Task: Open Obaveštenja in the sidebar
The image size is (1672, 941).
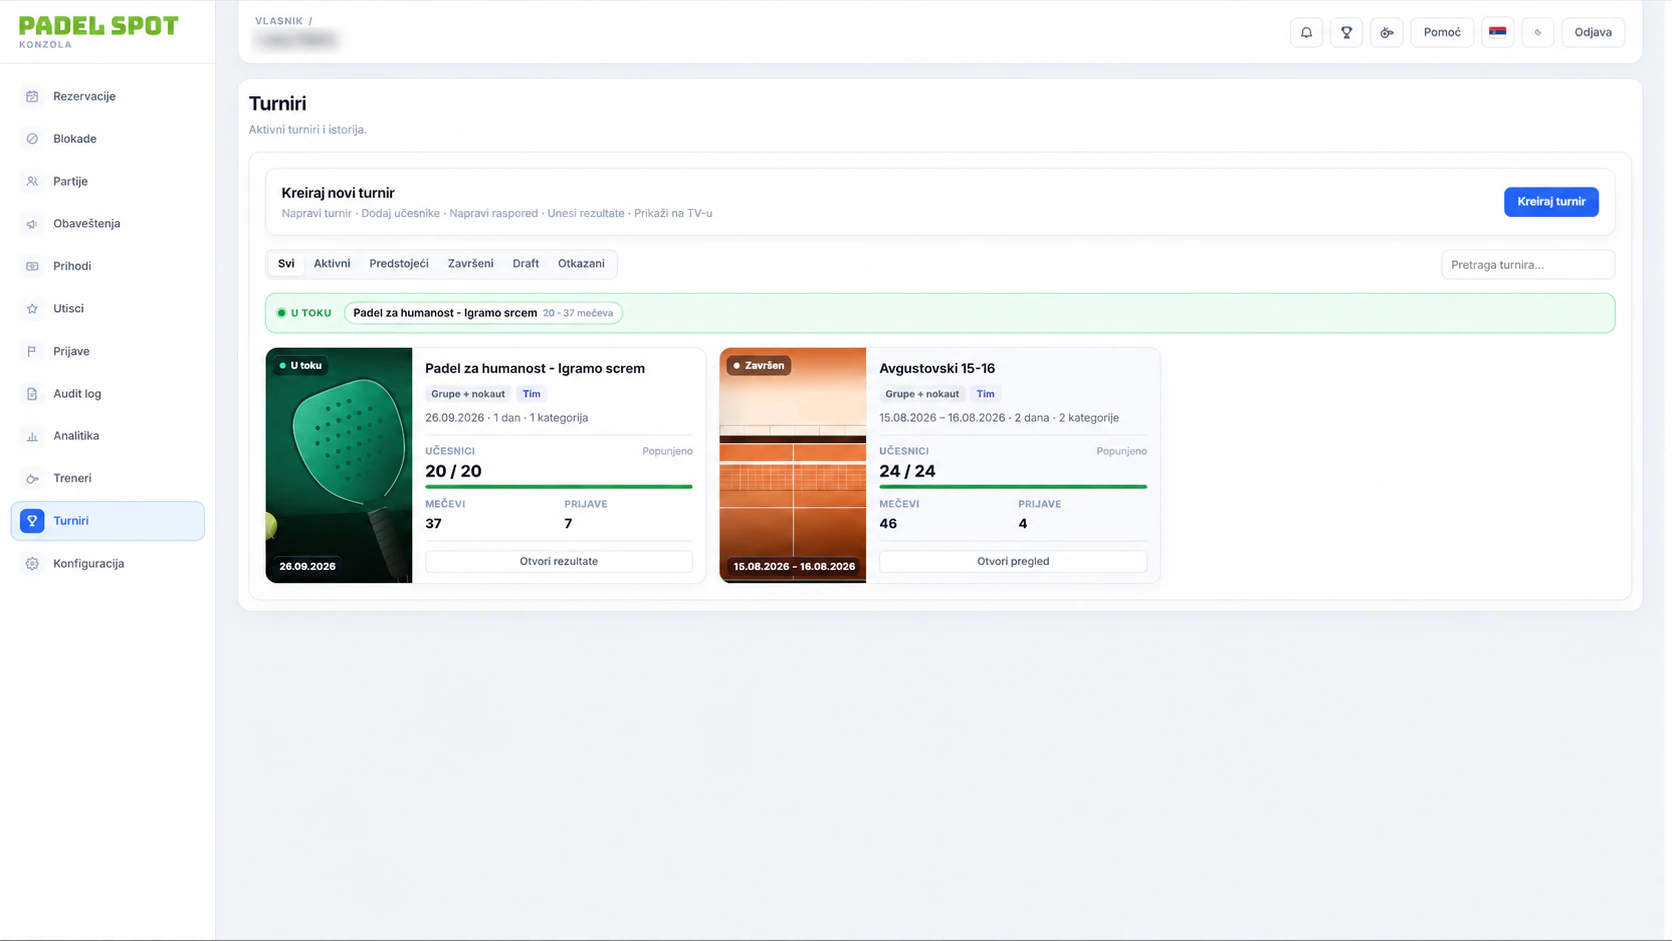Action: pos(108,224)
